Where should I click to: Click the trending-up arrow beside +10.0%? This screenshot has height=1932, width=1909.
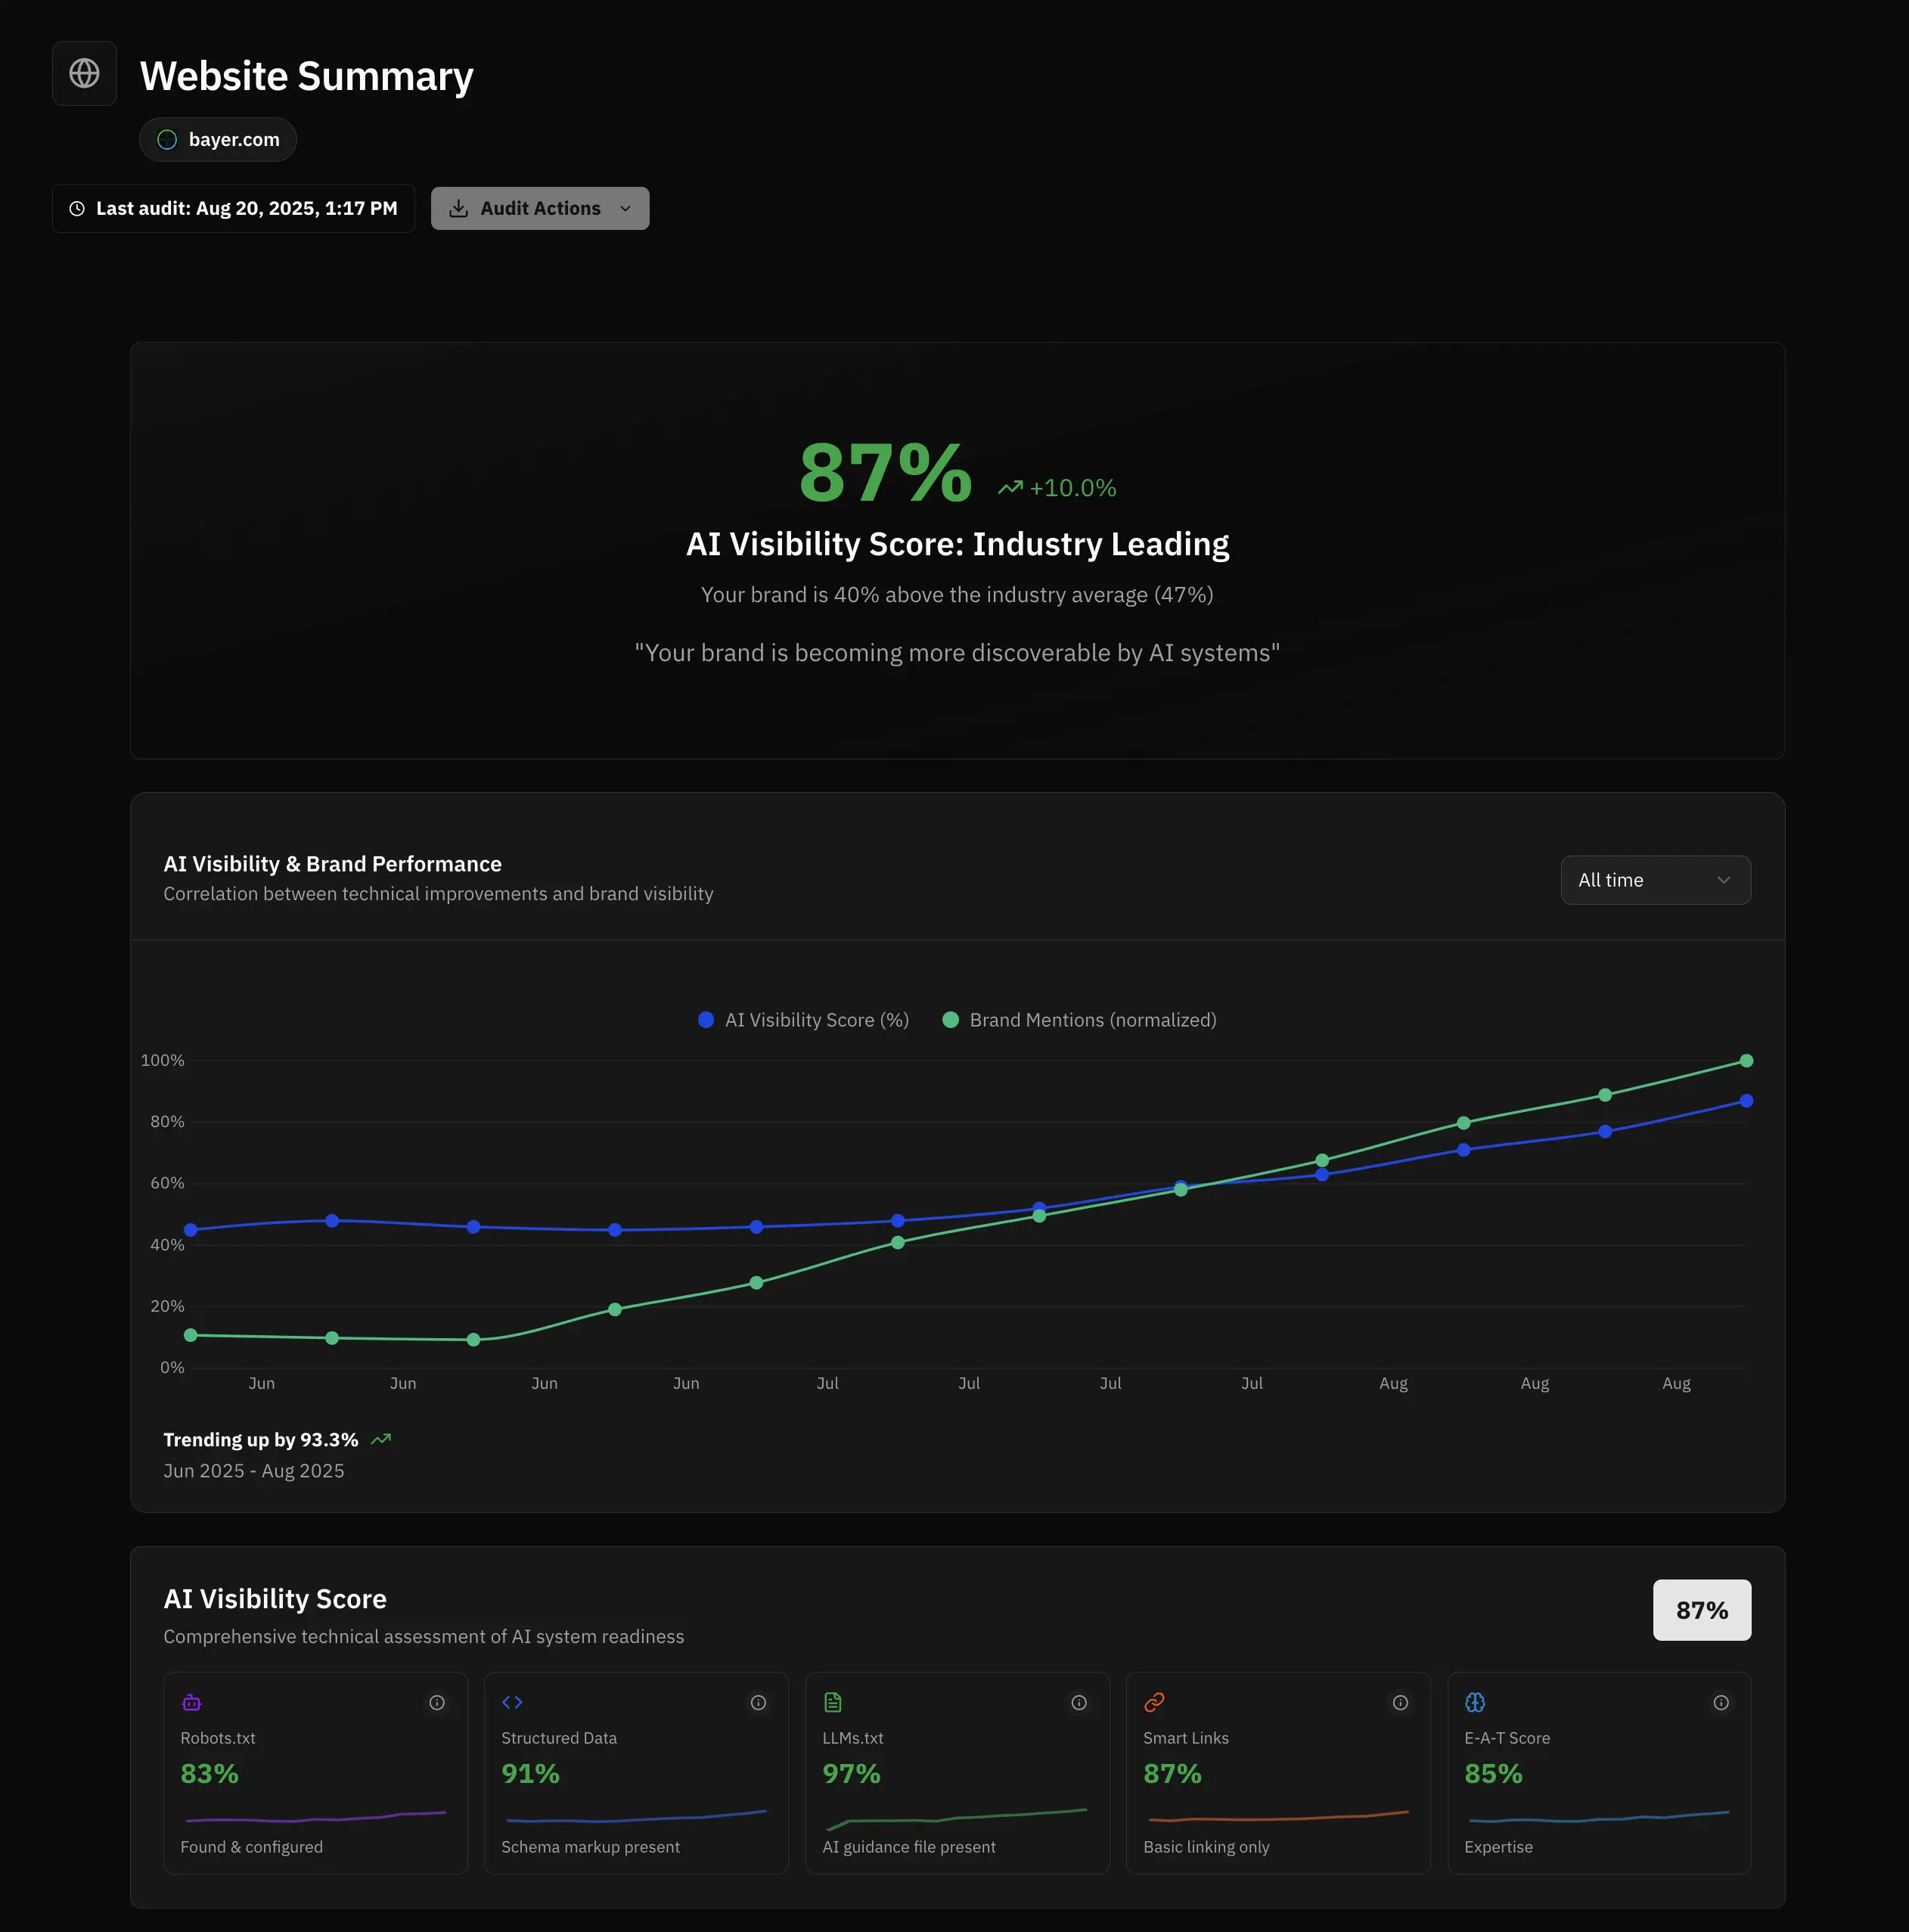(1010, 487)
